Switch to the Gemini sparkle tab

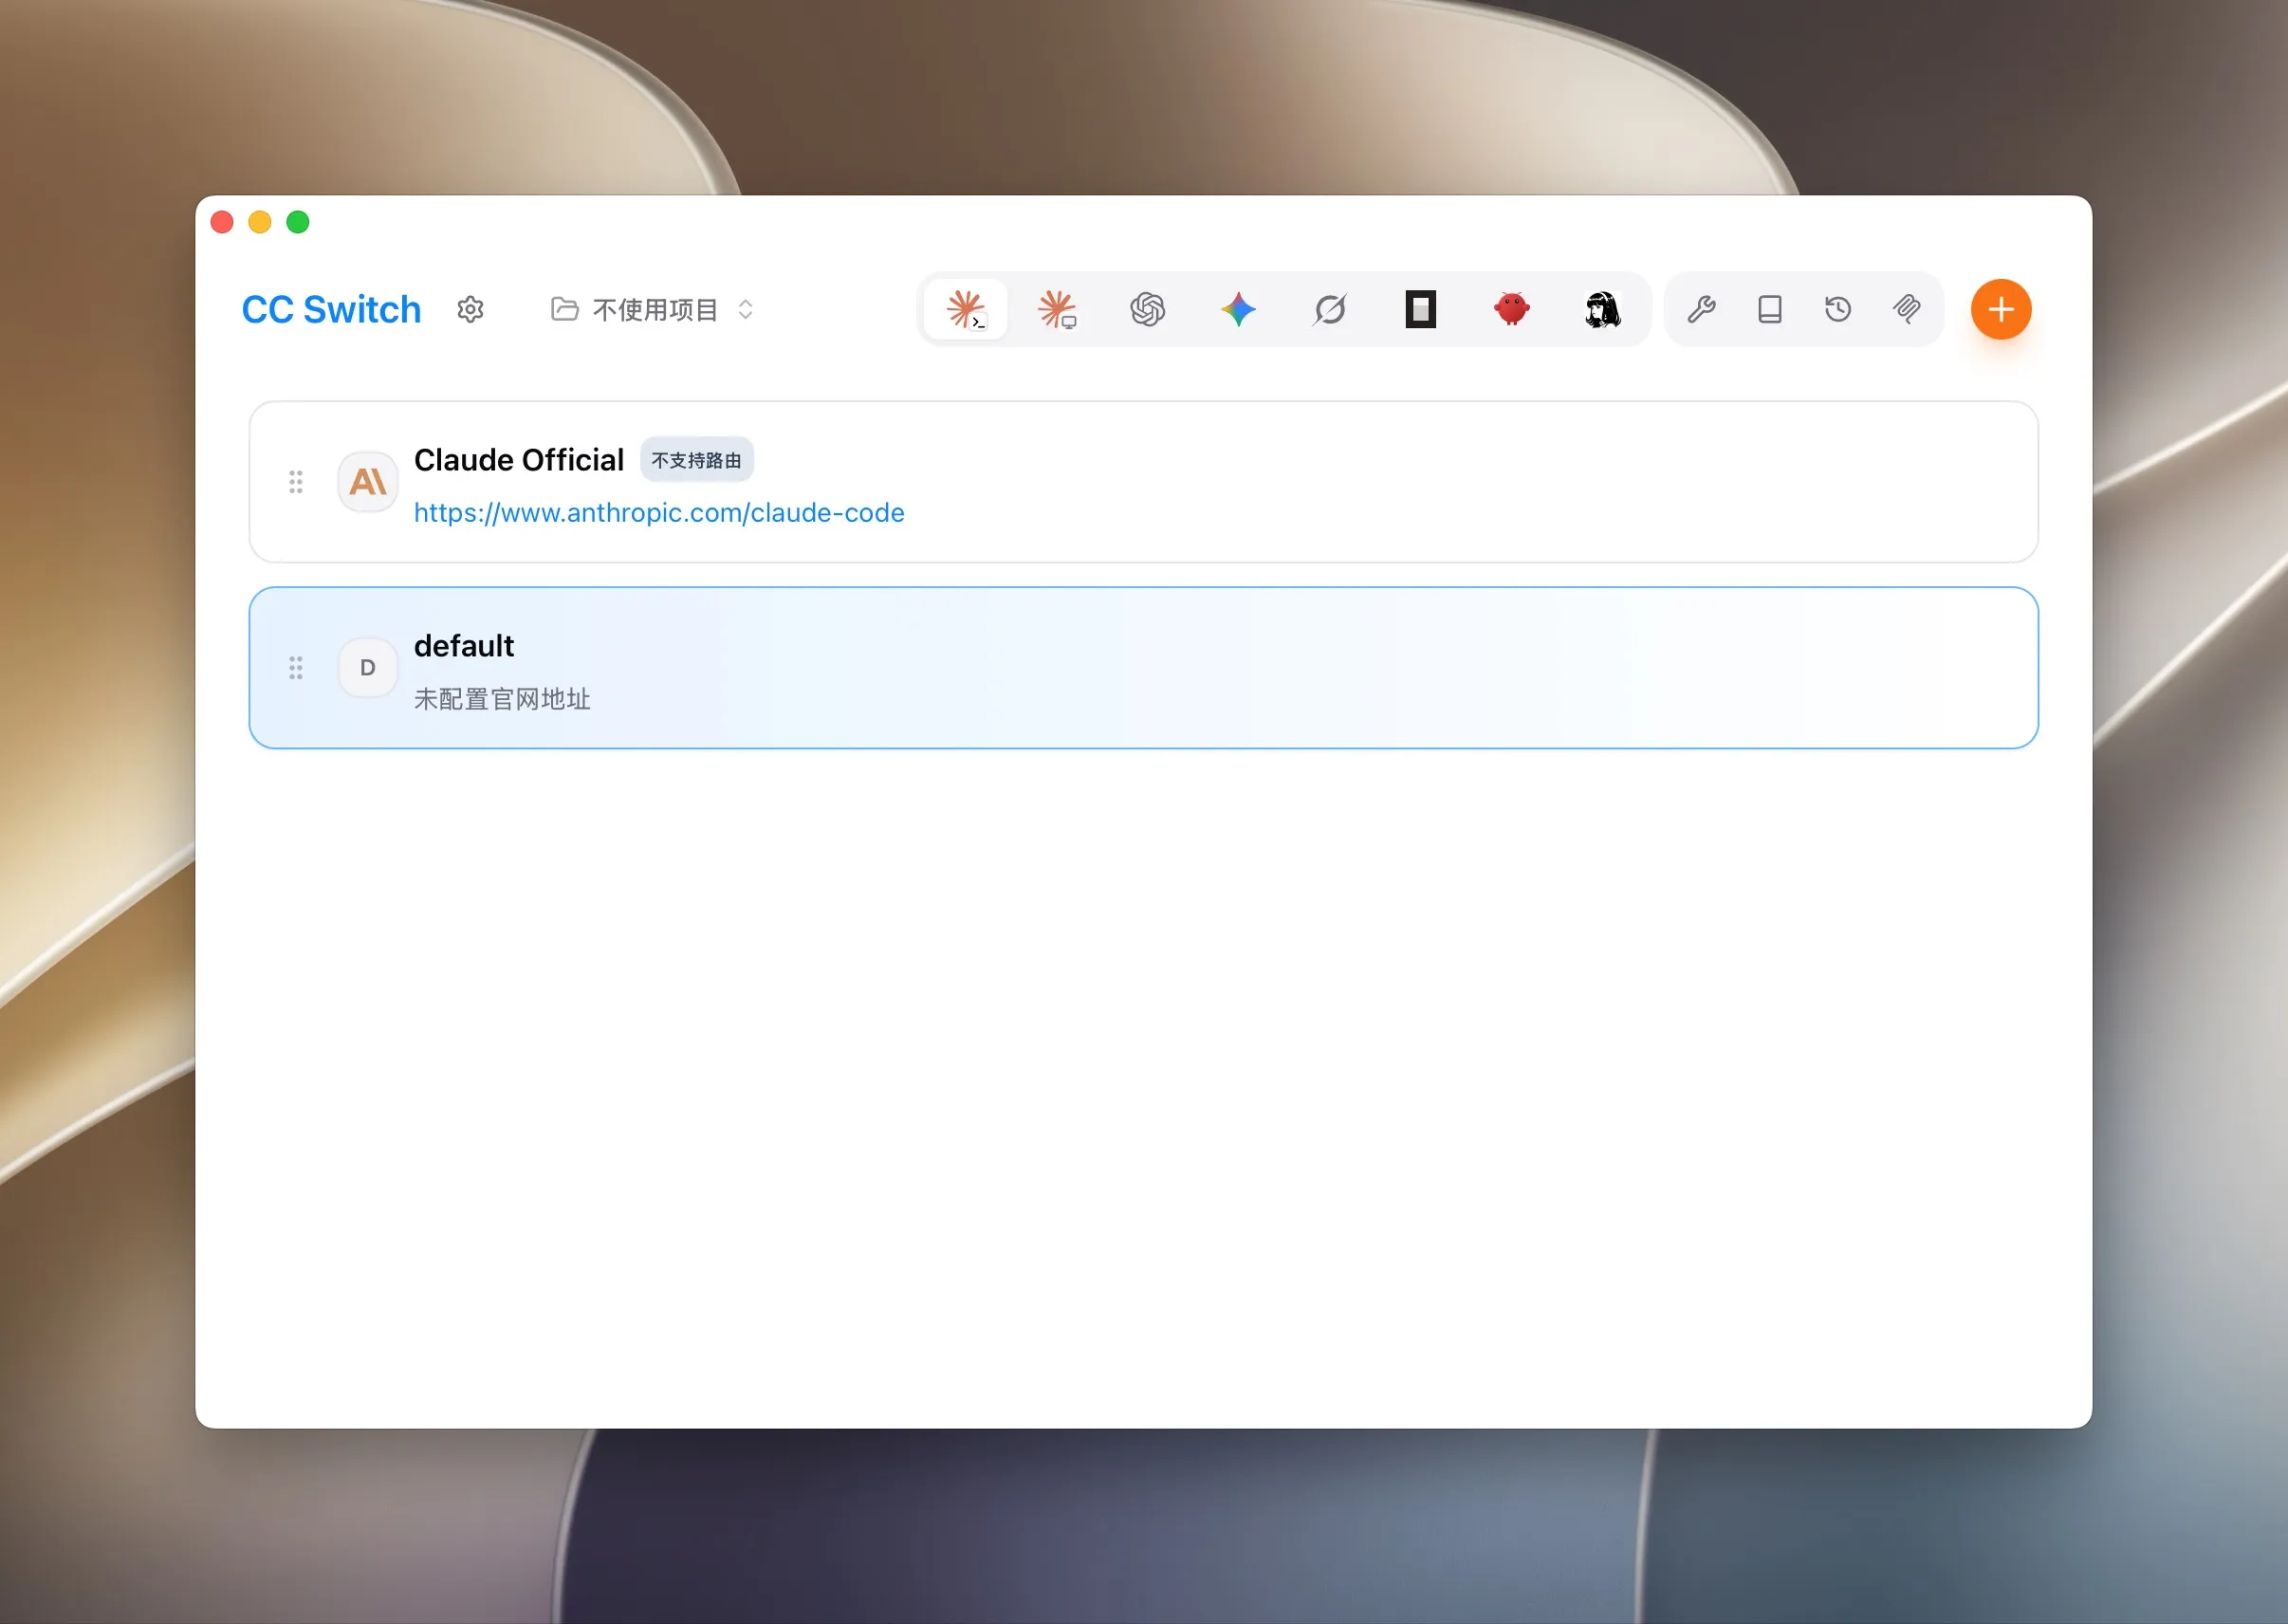tap(1238, 309)
